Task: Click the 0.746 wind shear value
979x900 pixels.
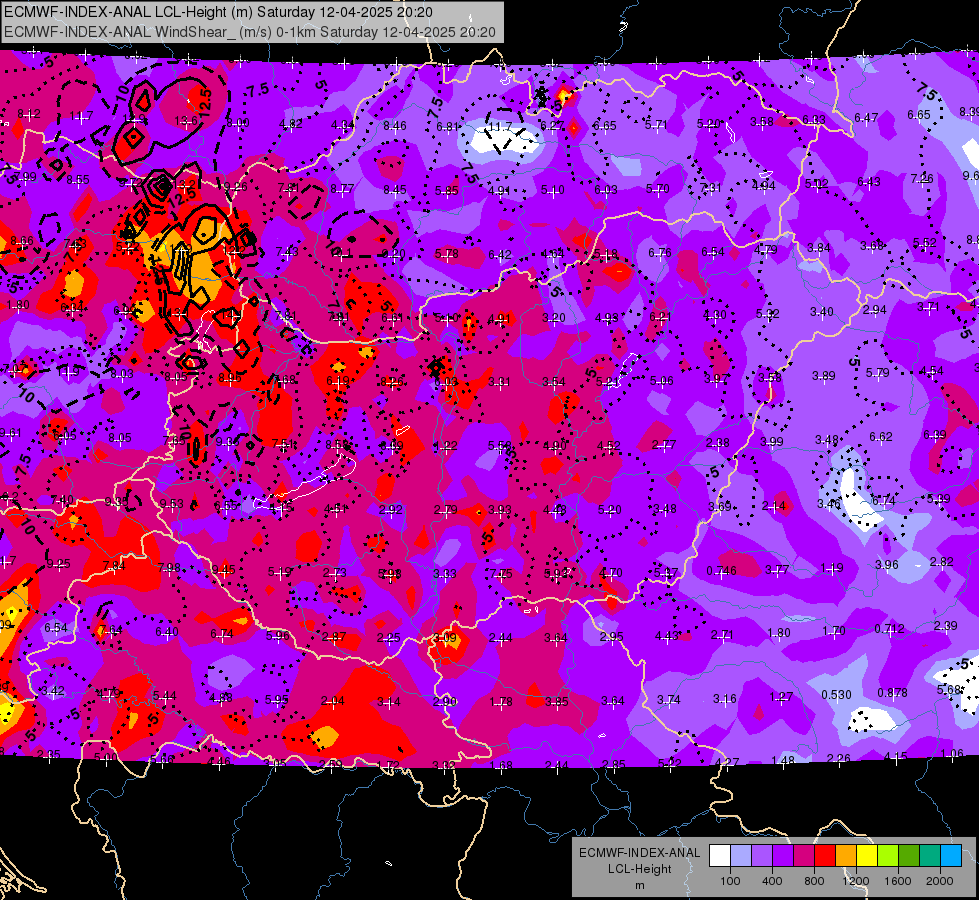Action: pos(721,571)
